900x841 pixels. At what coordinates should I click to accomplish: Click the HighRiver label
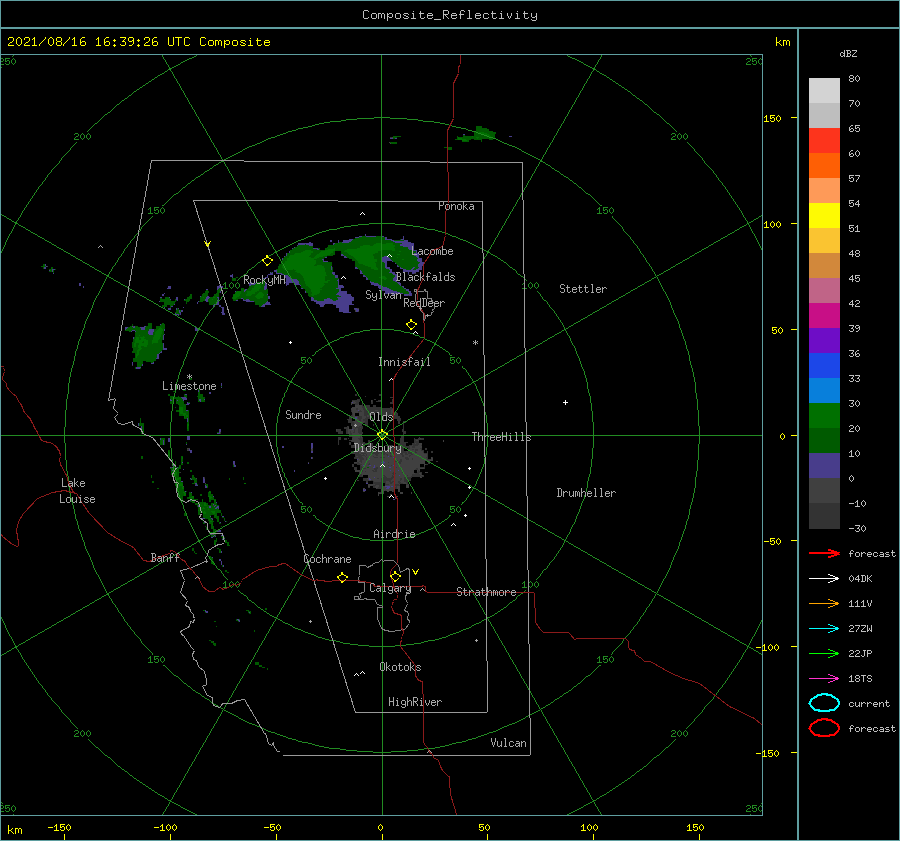[x=415, y=702]
